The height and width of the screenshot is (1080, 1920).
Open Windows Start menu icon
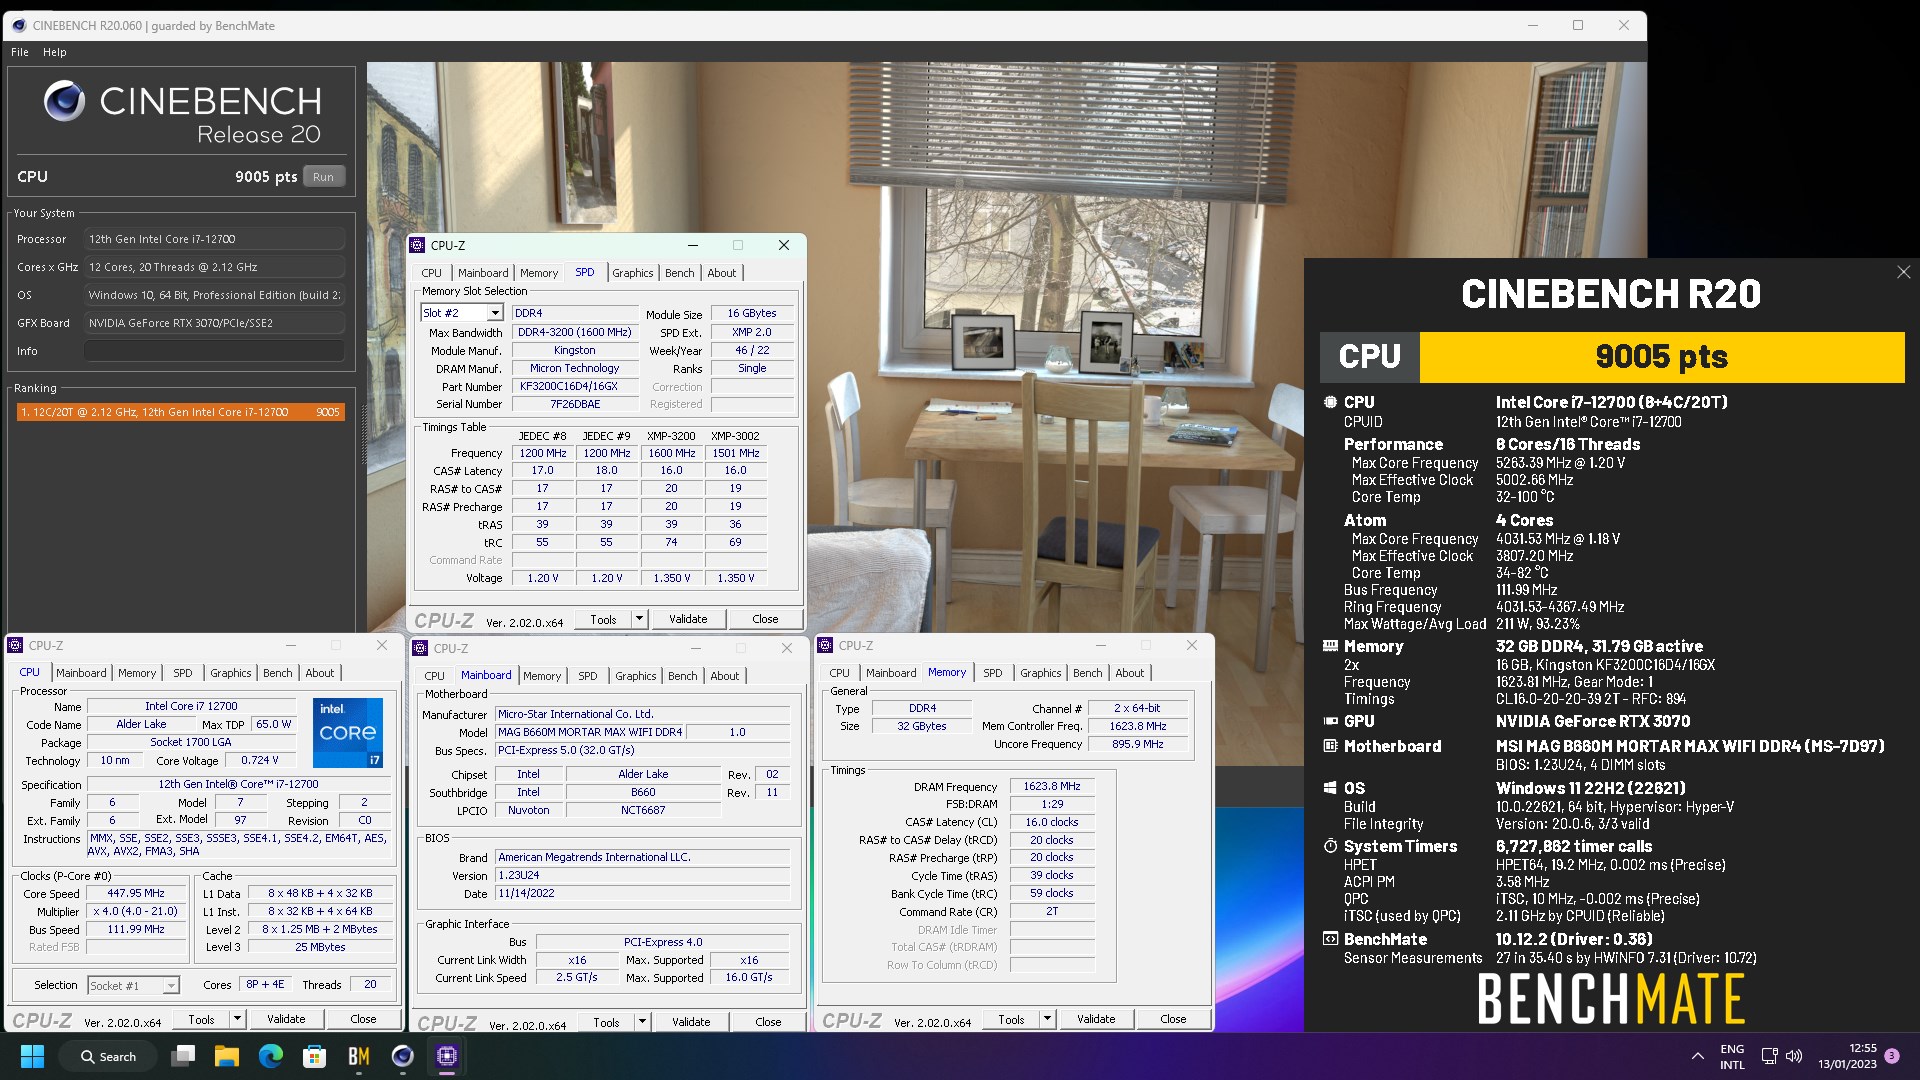[32, 1056]
